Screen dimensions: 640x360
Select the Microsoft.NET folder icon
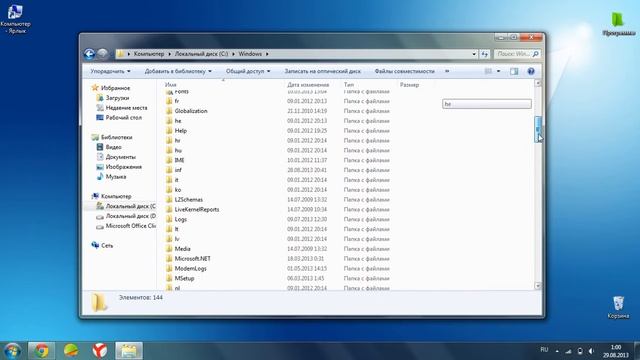tap(169, 258)
